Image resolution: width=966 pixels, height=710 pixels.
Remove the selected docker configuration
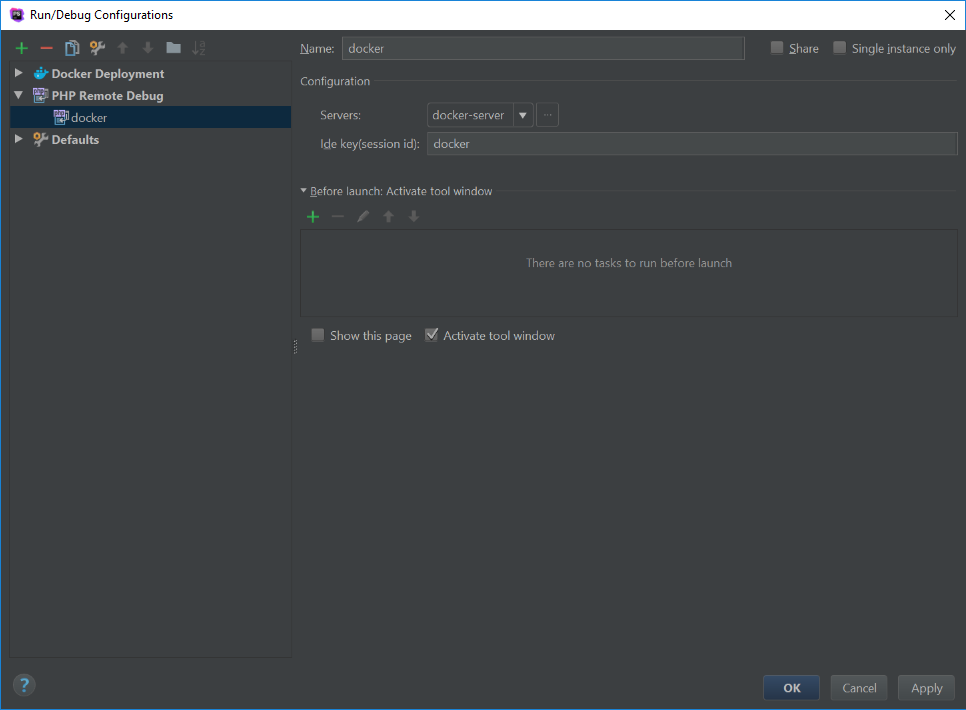coord(46,47)
